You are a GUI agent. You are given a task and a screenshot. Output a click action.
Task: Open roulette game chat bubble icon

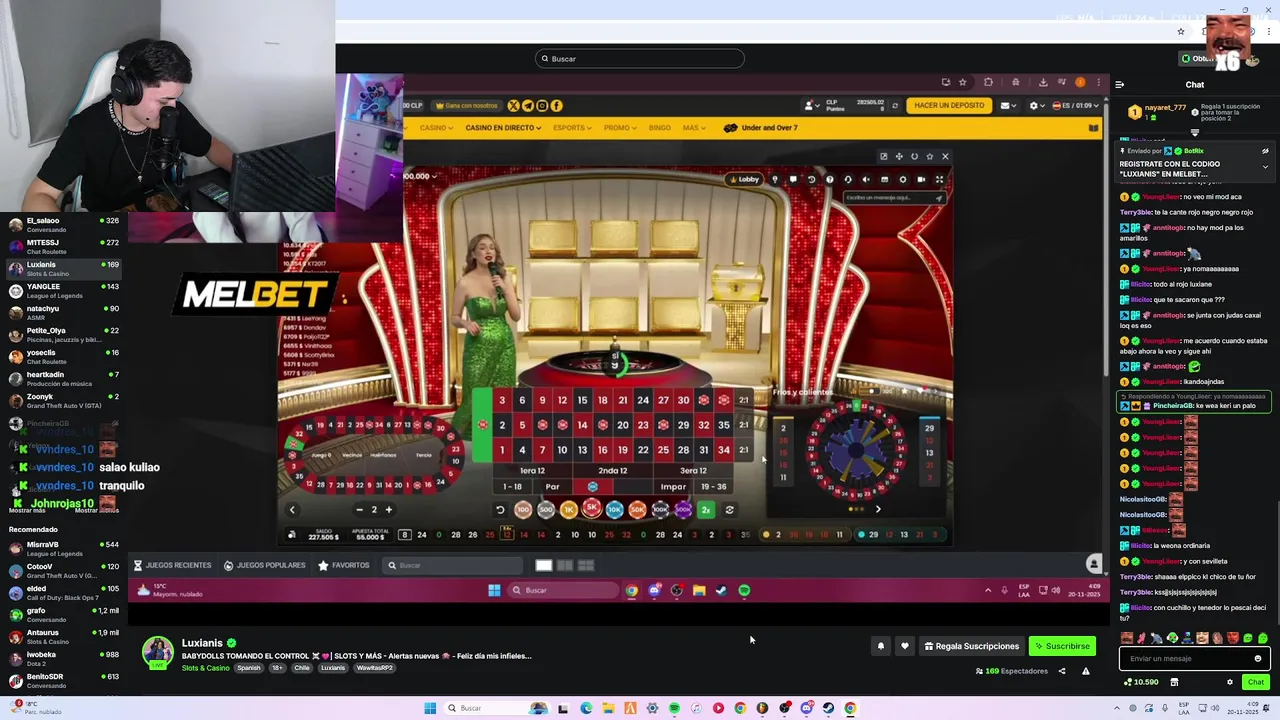click(x=793, y=179)
